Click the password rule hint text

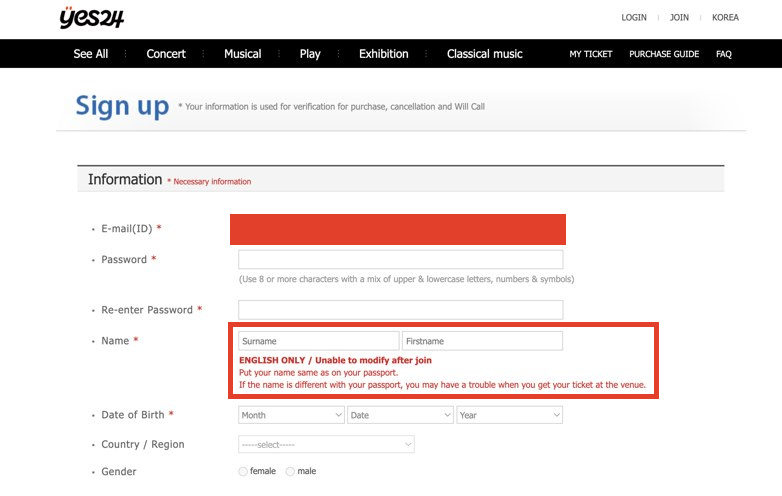click(x=406, y=279)
